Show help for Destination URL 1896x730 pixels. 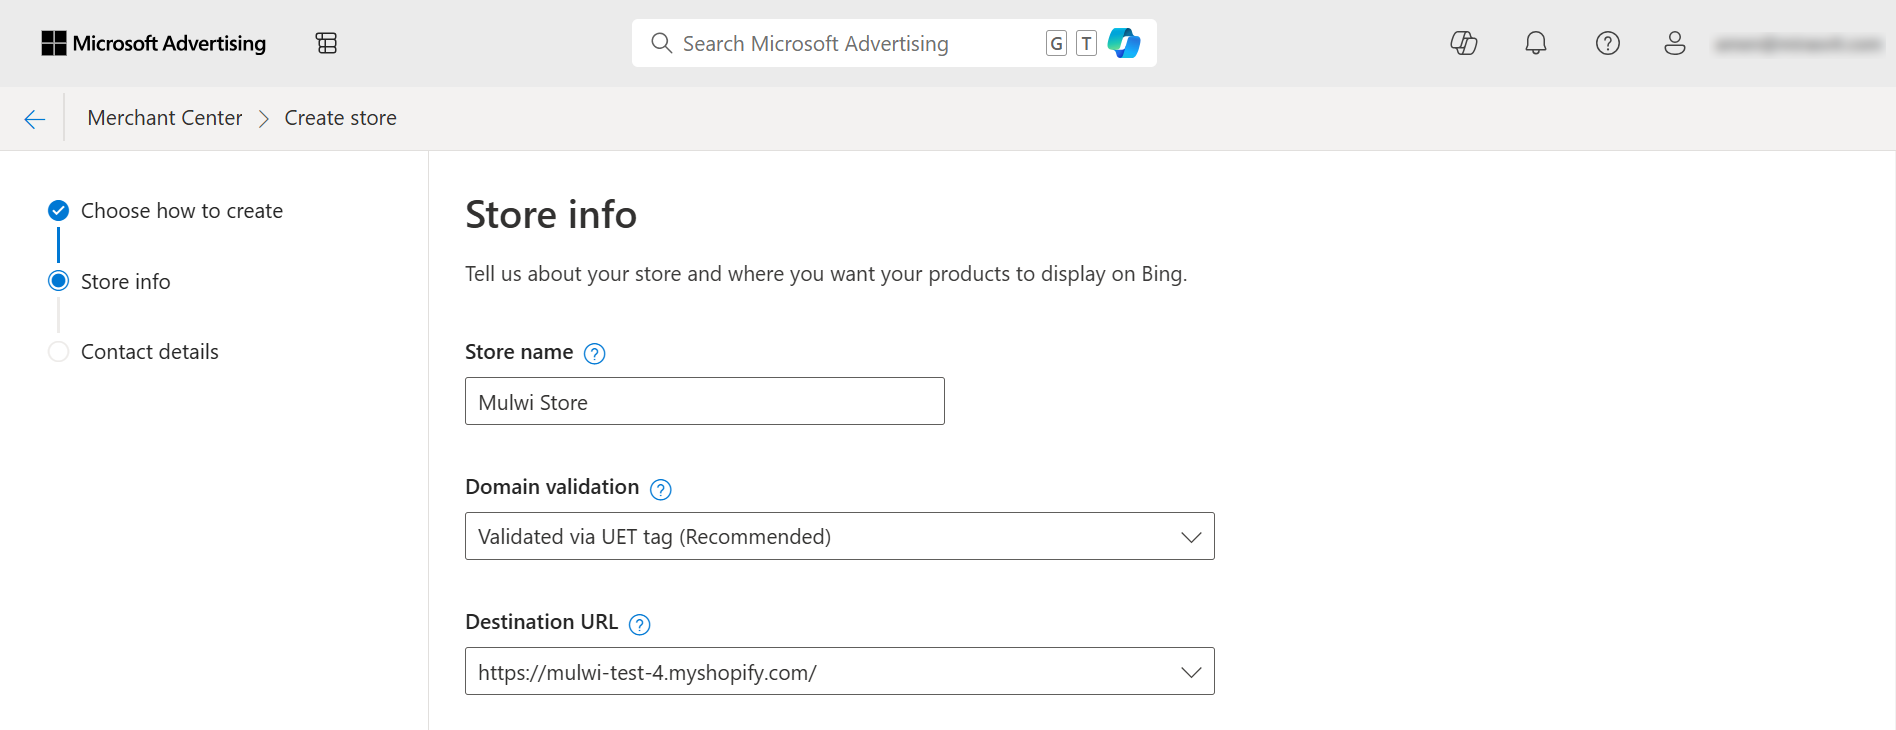pos(640,624)
